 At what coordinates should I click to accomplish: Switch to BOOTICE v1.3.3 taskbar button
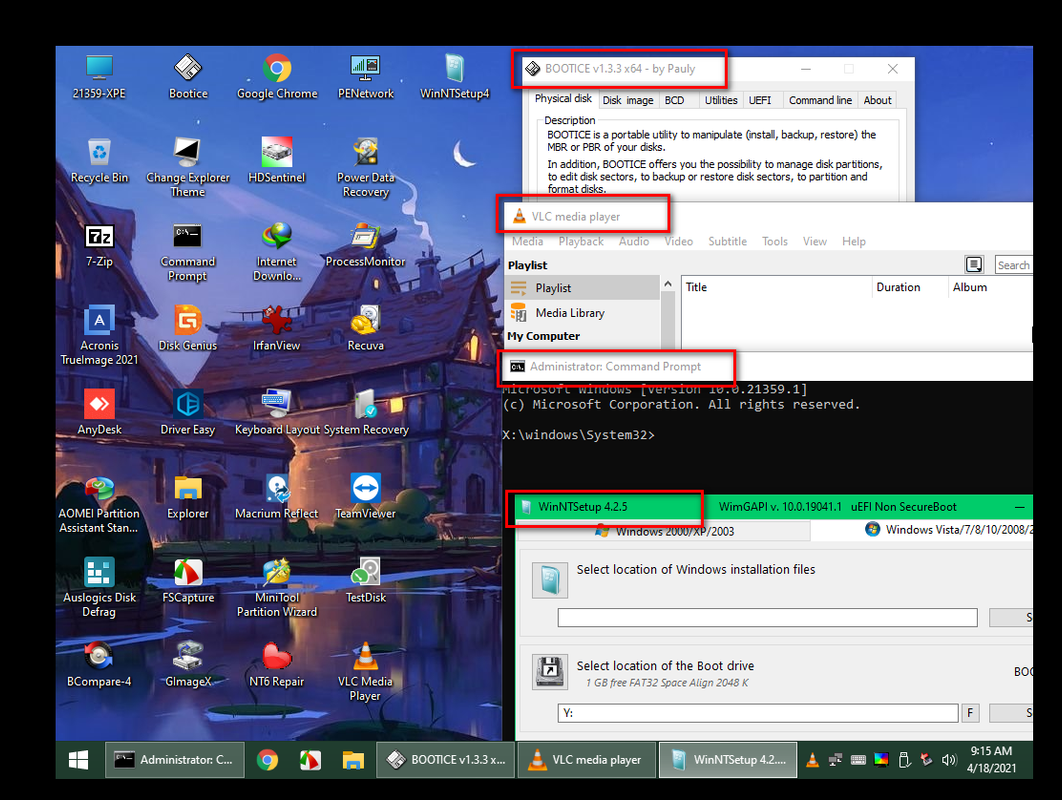446,760
